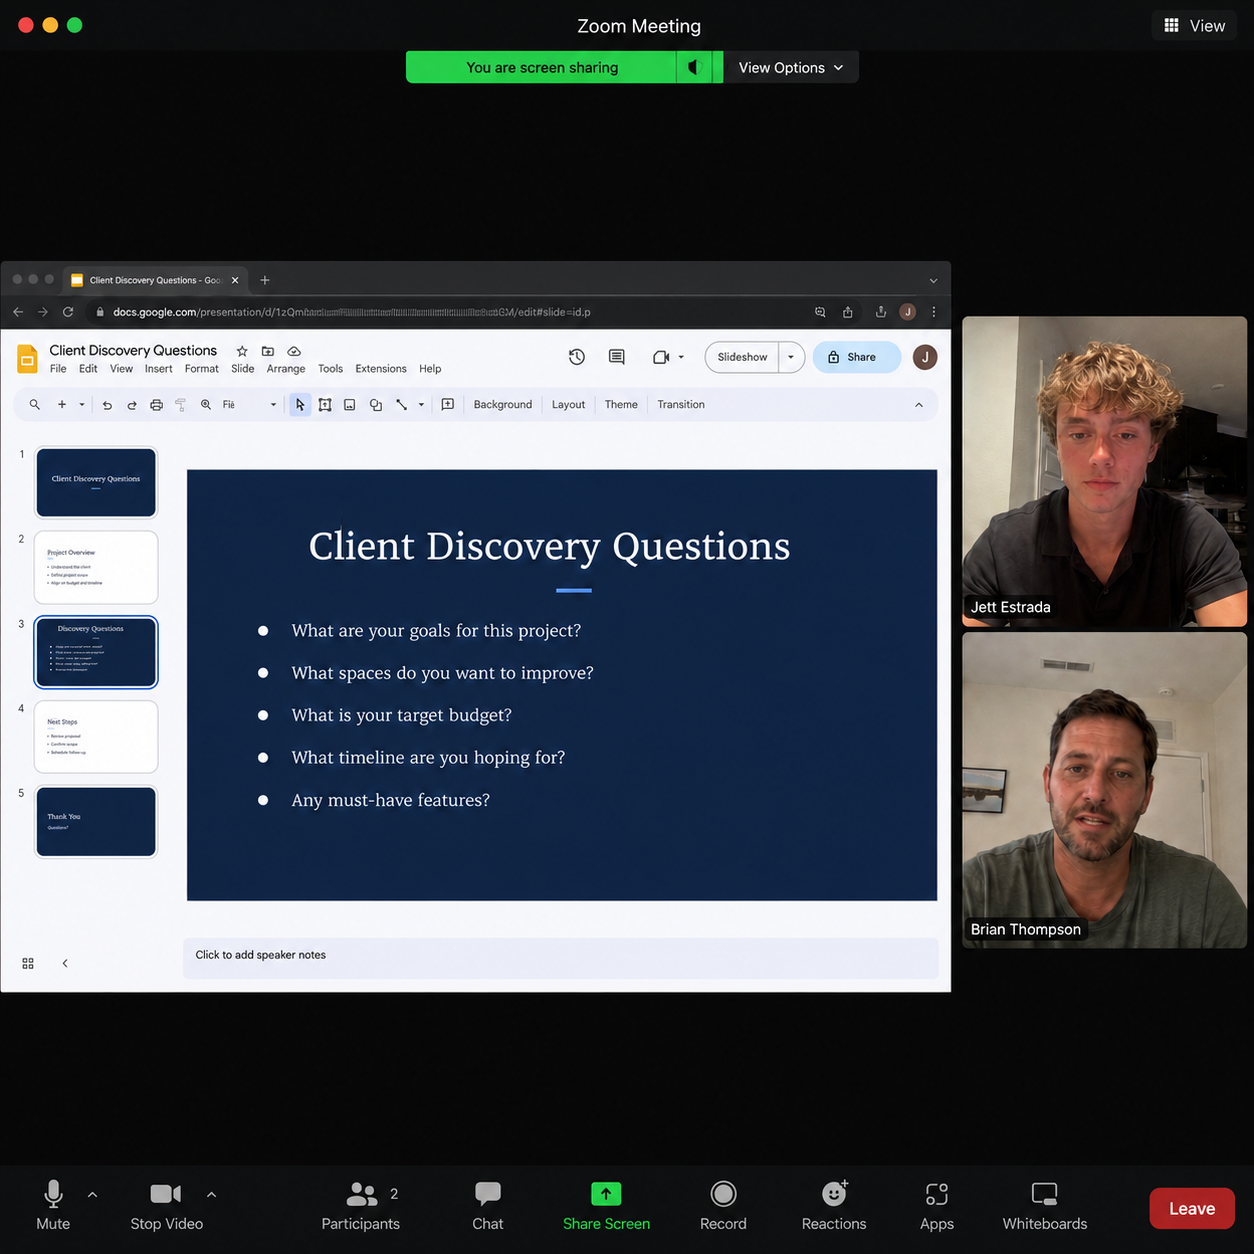Open version history clock icon

(x=576, y=357)
